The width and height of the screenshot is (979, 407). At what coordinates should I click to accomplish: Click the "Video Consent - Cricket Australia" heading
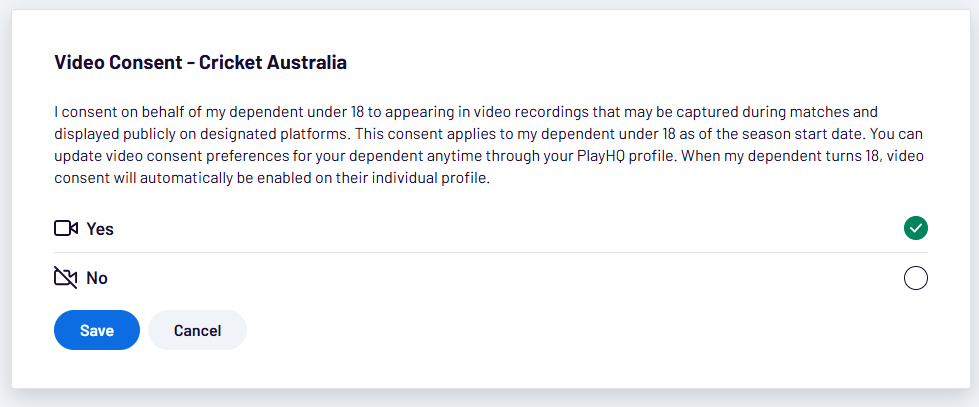tap(200, 63)
